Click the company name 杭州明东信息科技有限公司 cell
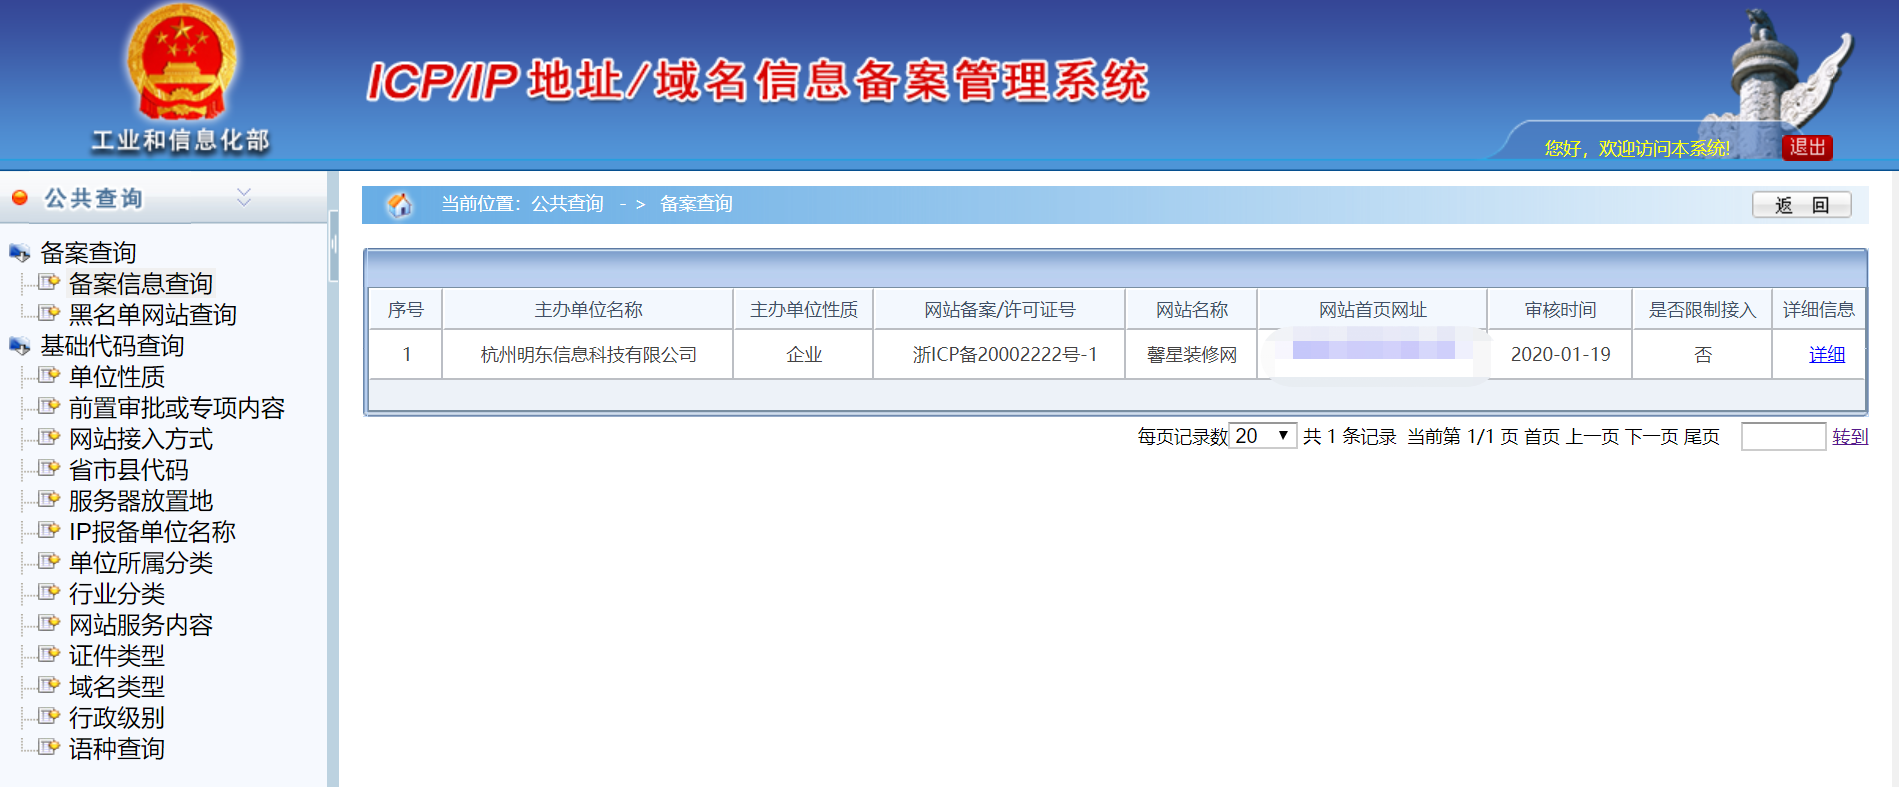This screenshot has width=1899, height=787. 588,354
